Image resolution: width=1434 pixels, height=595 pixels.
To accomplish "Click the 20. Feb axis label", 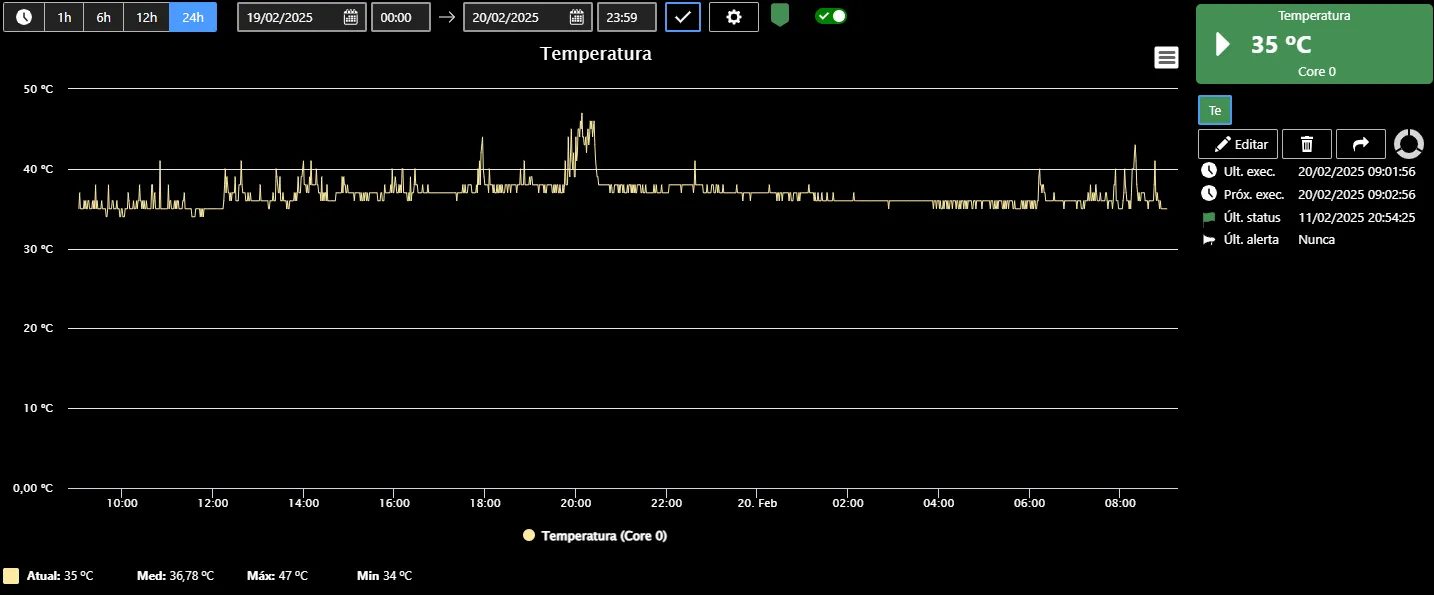I will click(x=757, y=503).
